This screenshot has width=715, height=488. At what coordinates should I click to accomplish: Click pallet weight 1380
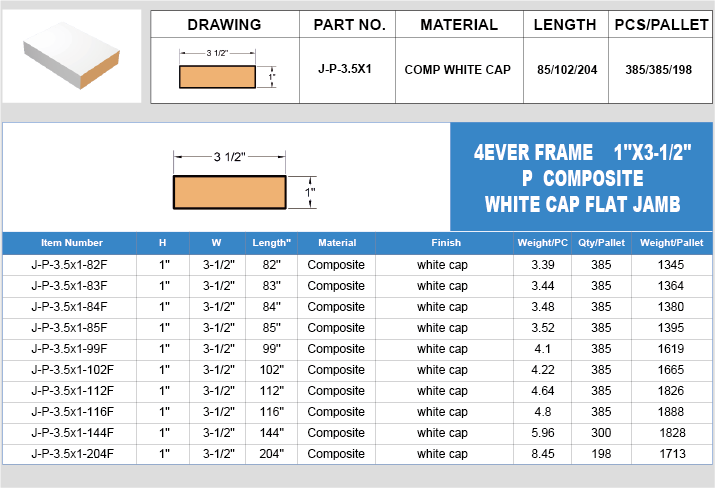click(x=671, y=306)
